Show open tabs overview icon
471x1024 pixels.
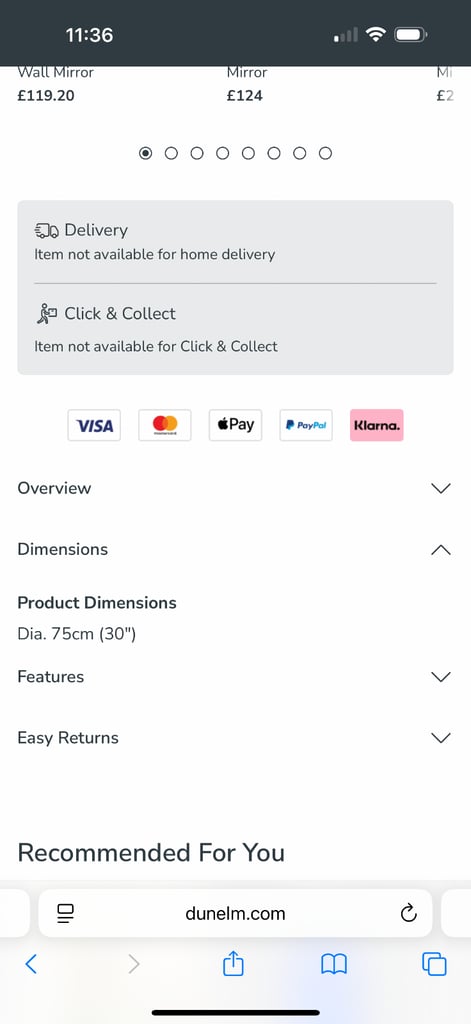(x=434, y=964)
